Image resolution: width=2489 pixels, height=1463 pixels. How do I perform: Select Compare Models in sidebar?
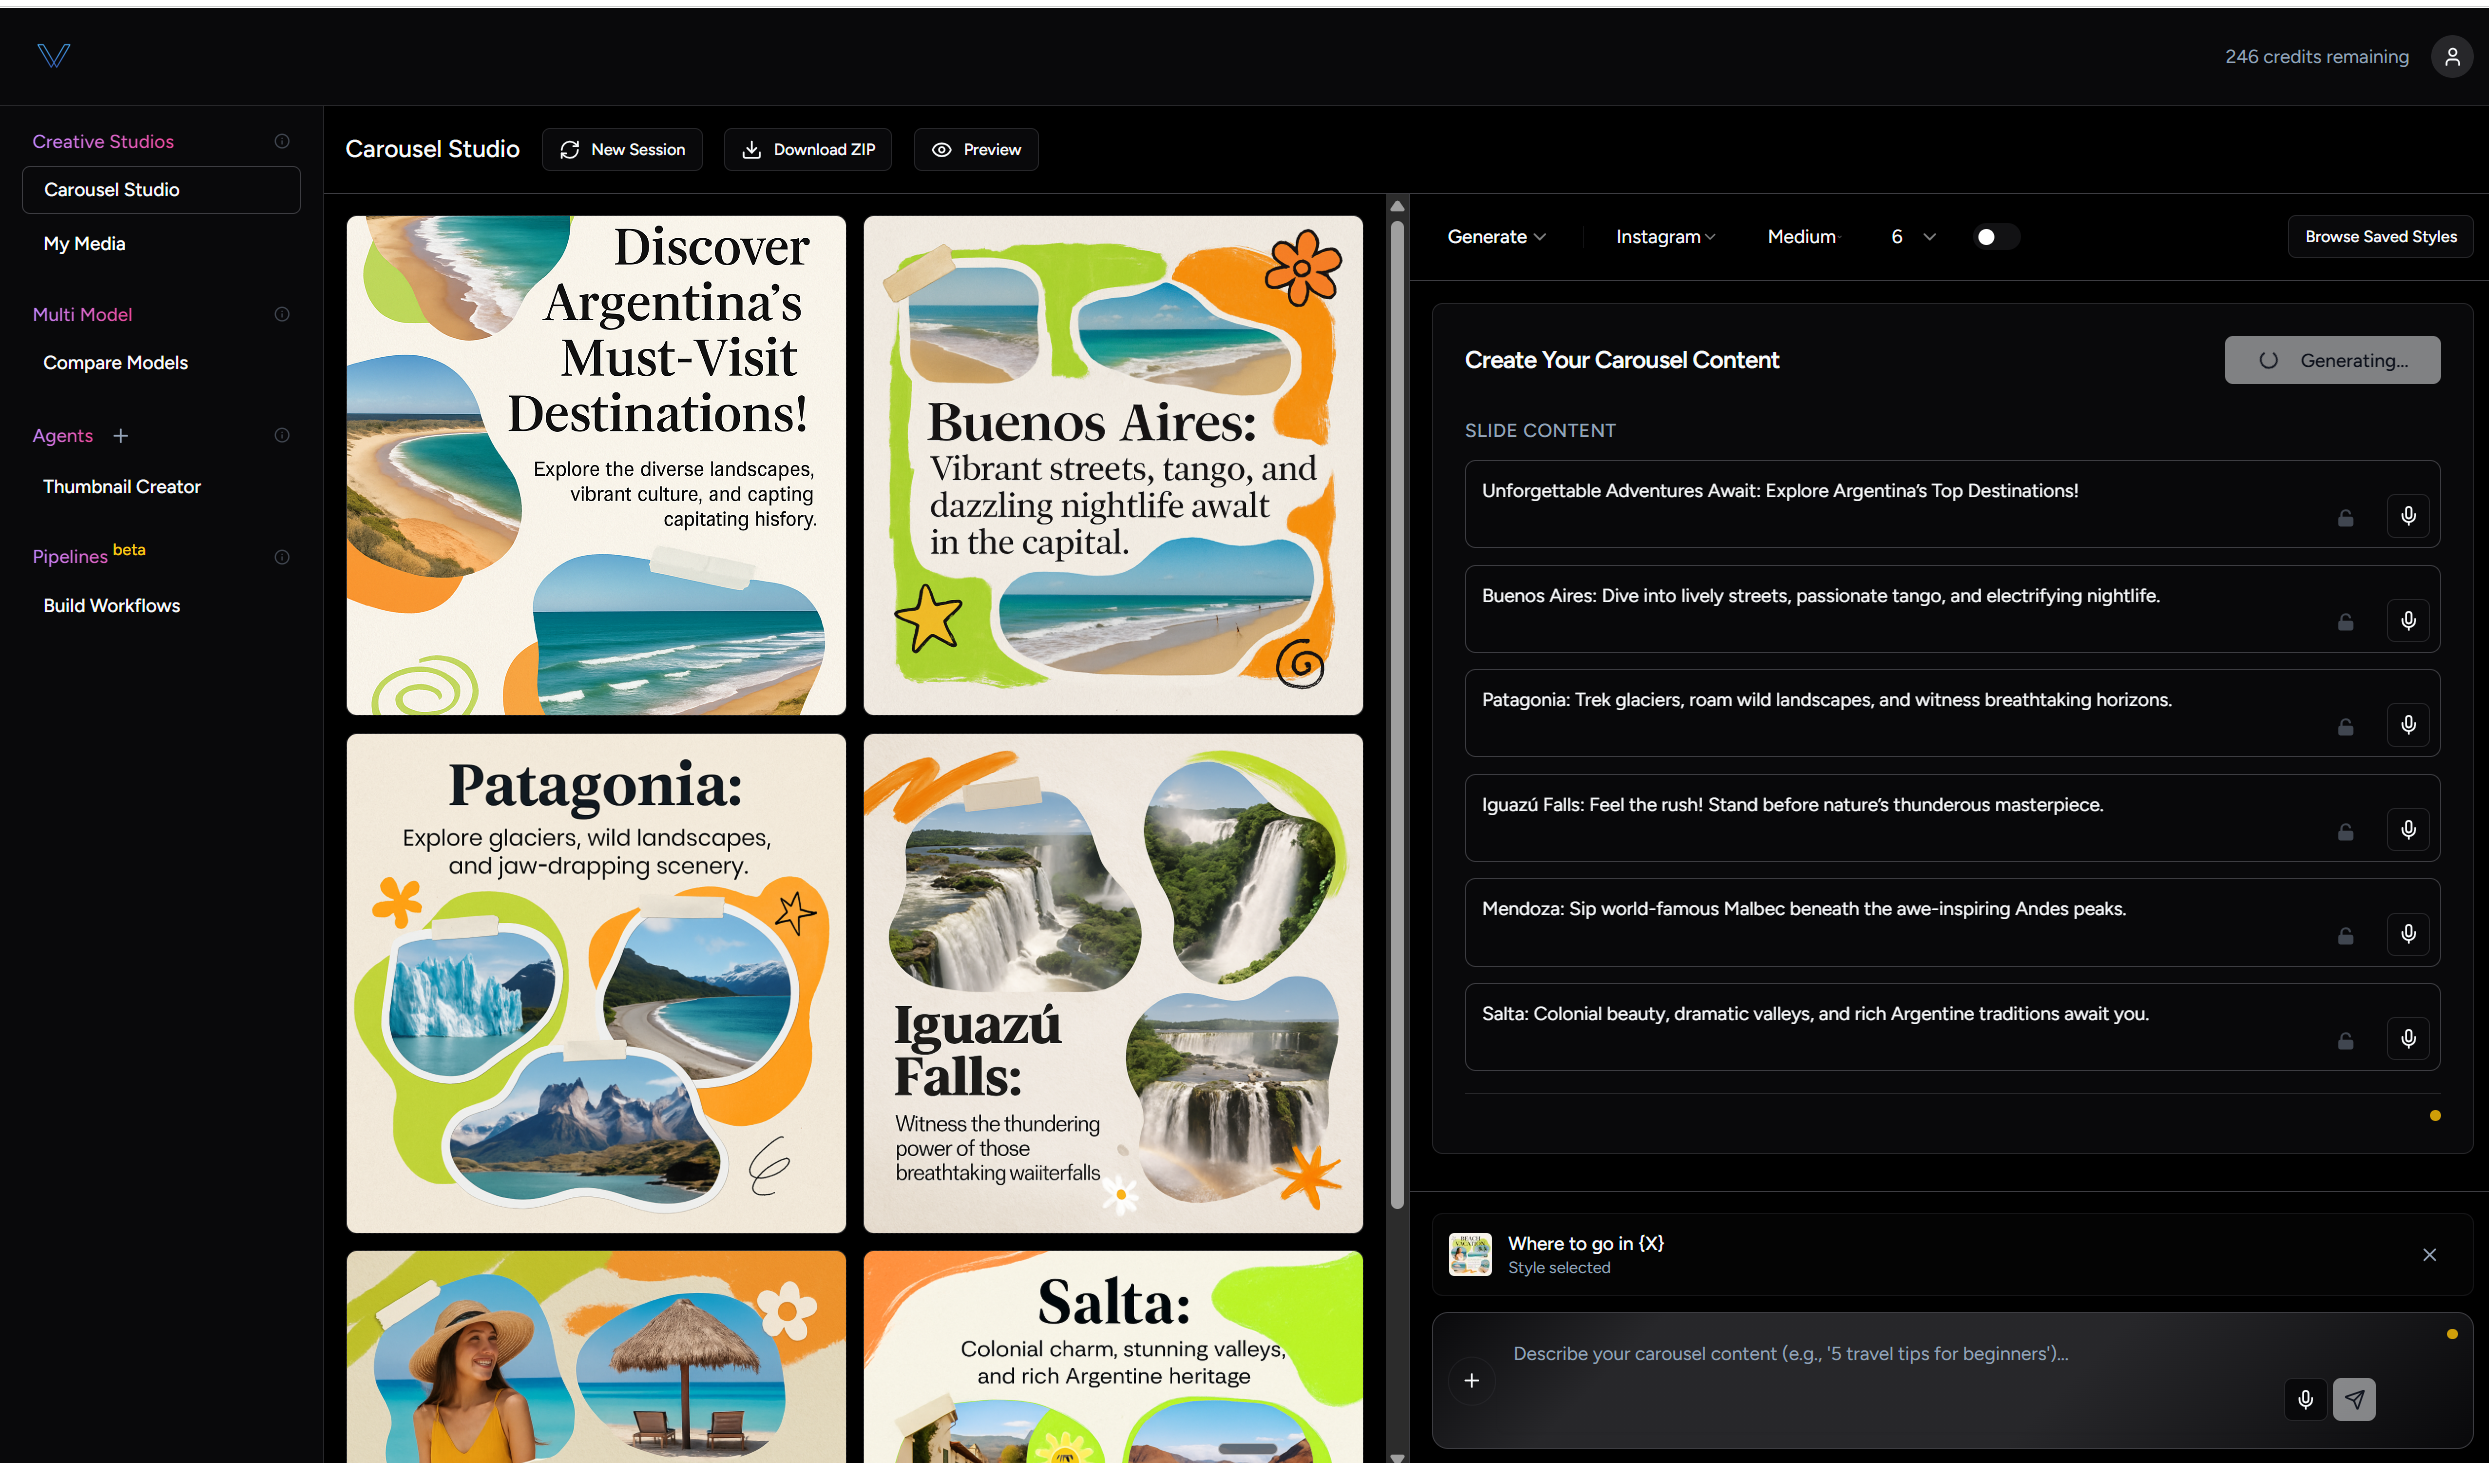pyautogui.click(x=115, y=362)
